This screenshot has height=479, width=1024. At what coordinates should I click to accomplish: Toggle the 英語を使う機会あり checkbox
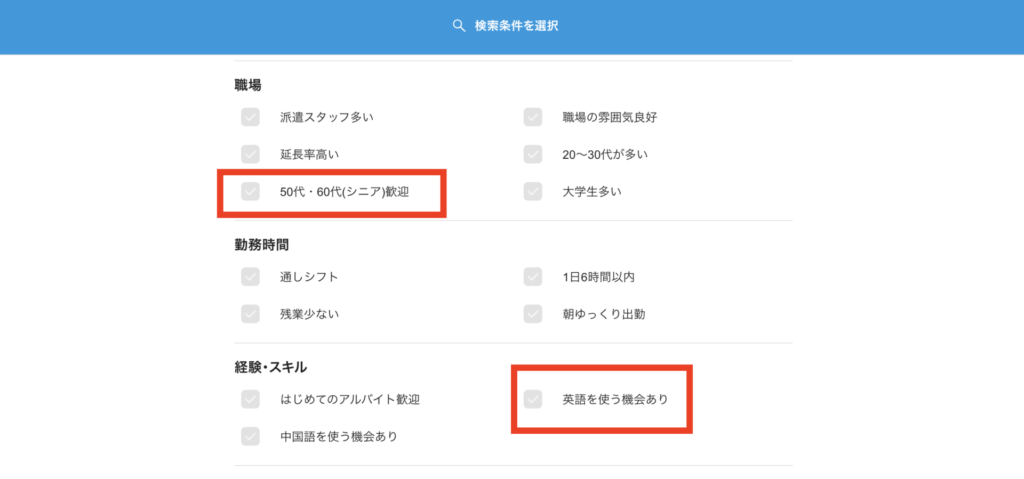pyautogui.click(x=533, y=399)
